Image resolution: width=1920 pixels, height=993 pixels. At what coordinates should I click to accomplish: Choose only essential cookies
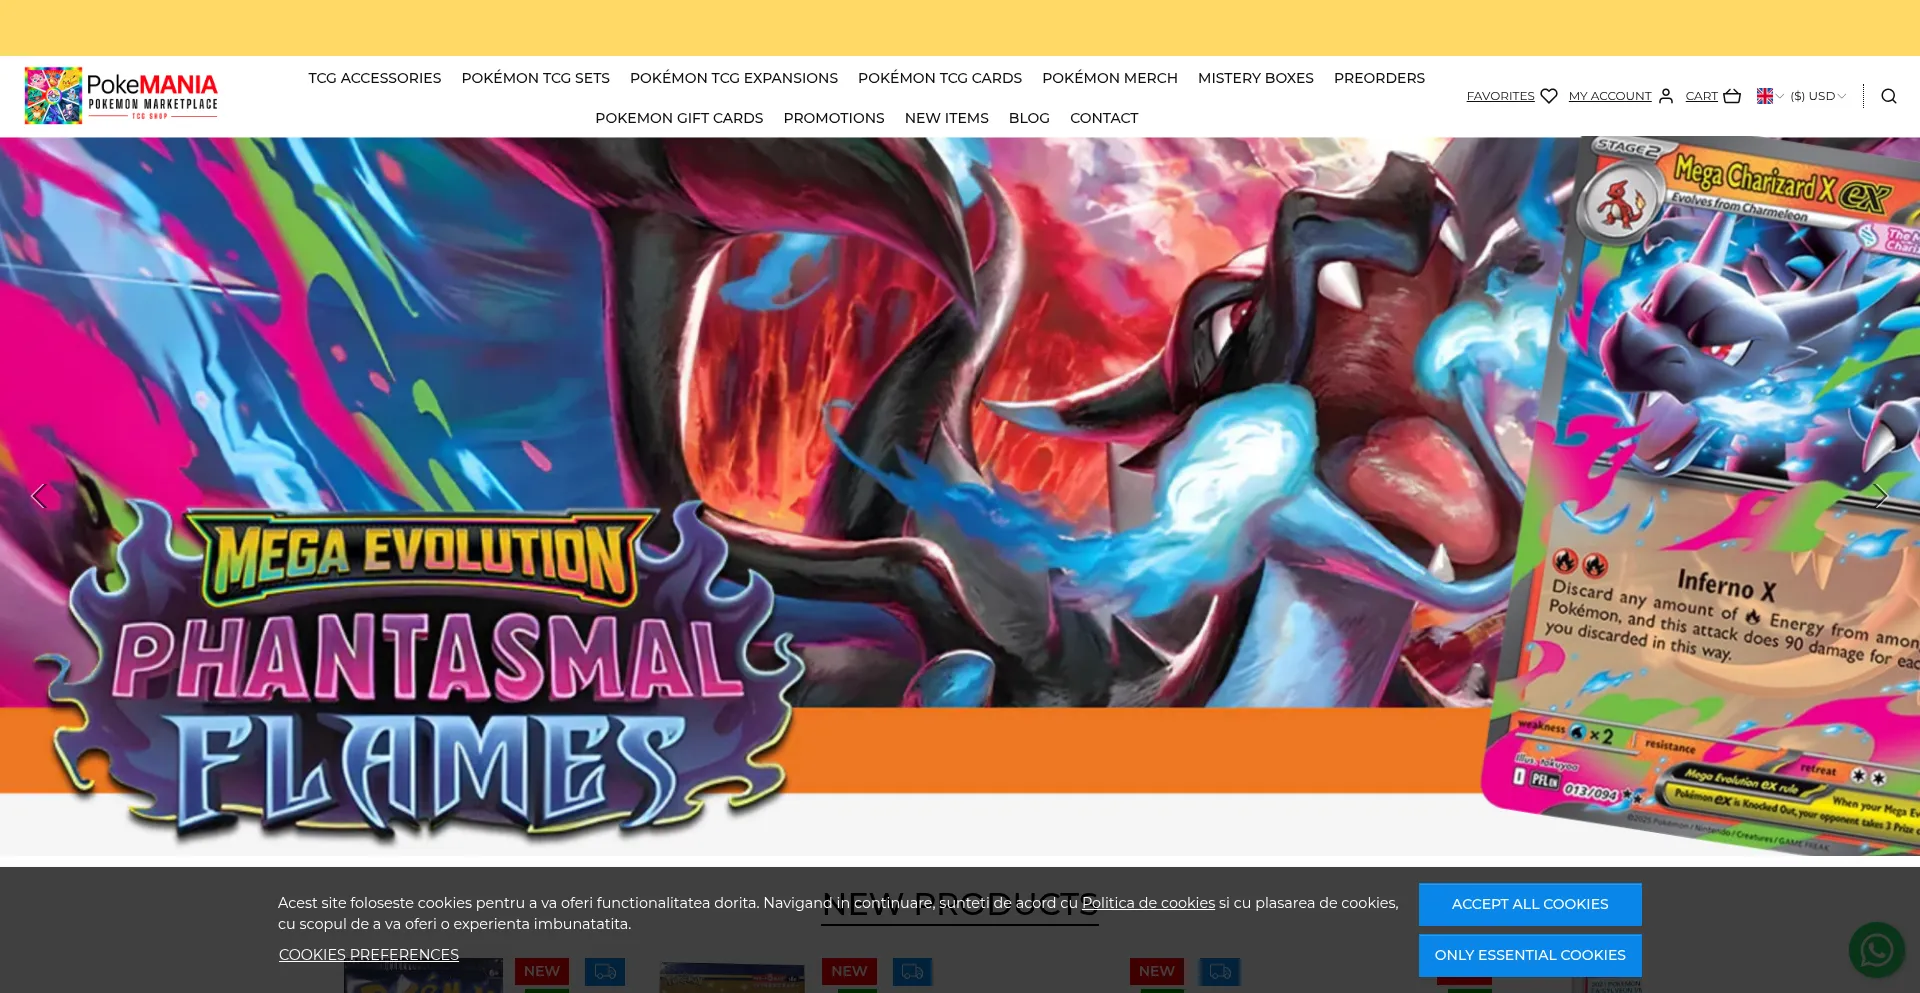(x=1530, y=955)
